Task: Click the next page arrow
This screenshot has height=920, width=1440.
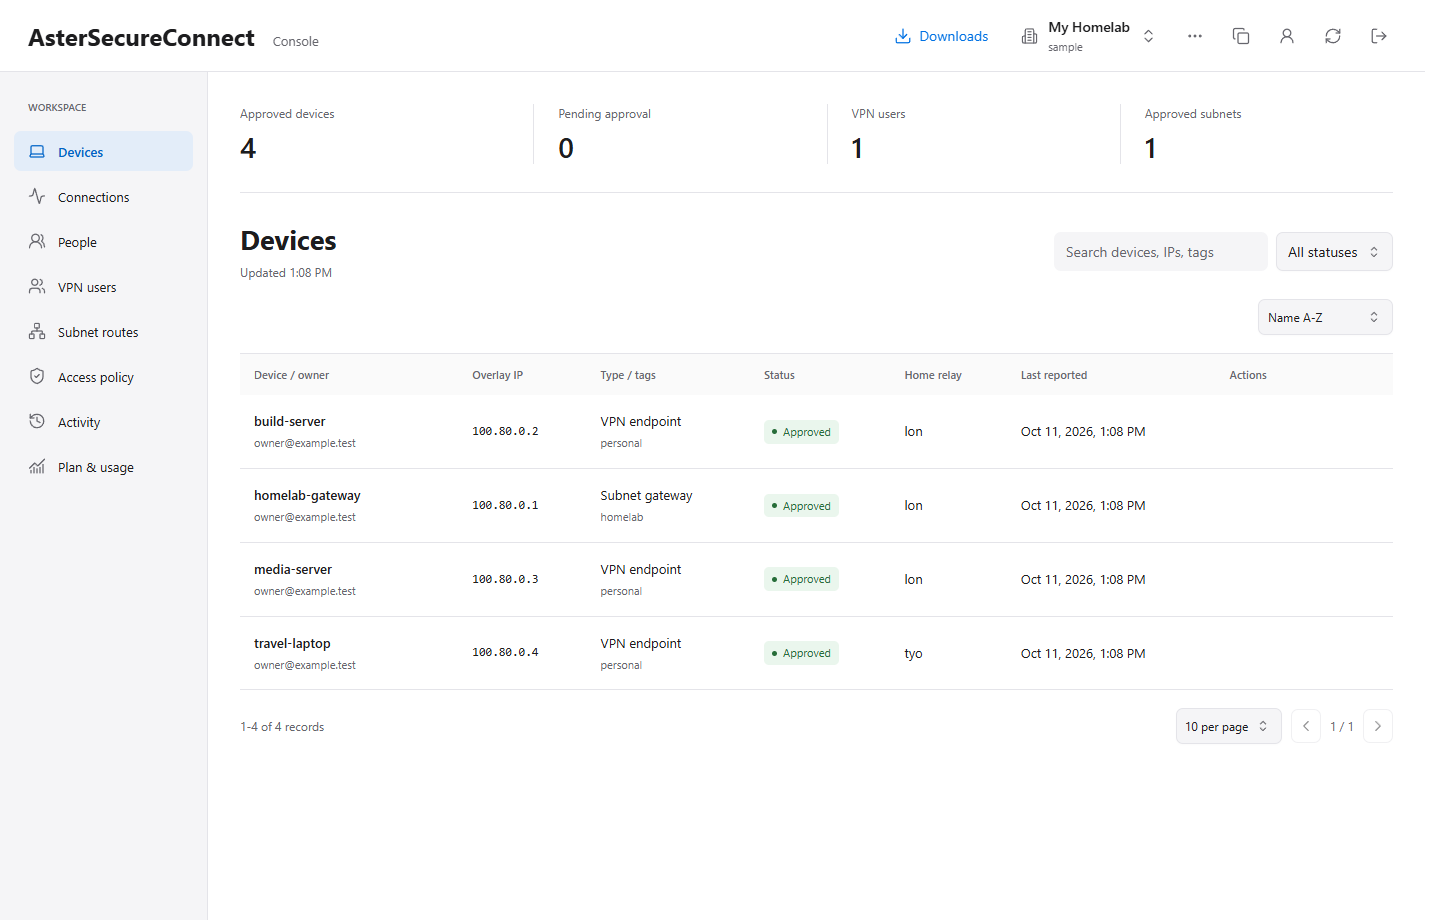Action: click(1378, 726)
